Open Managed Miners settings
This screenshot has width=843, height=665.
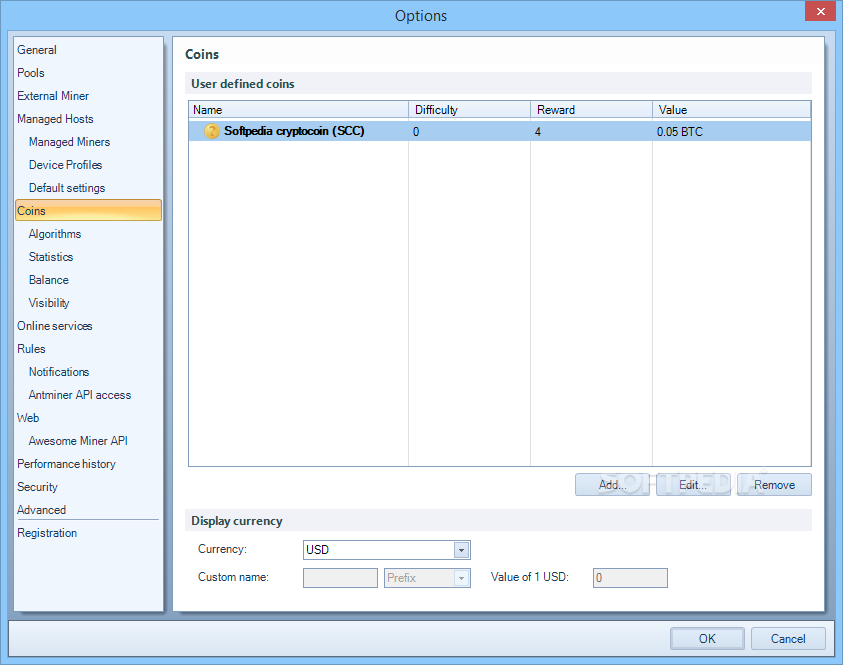(x=69, y=142)
